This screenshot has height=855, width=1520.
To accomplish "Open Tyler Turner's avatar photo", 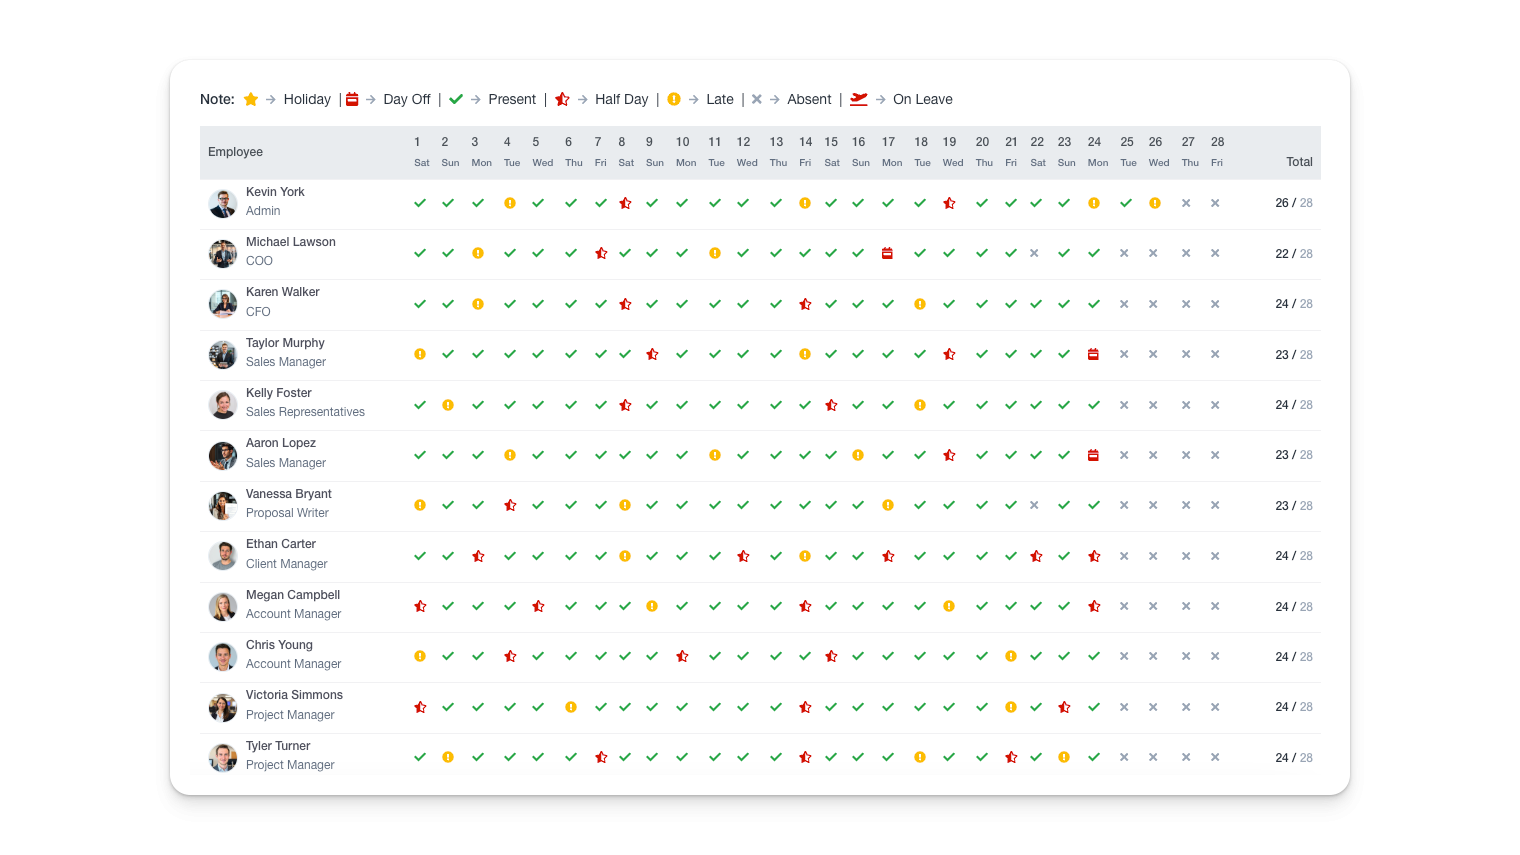I will [223, 757].
